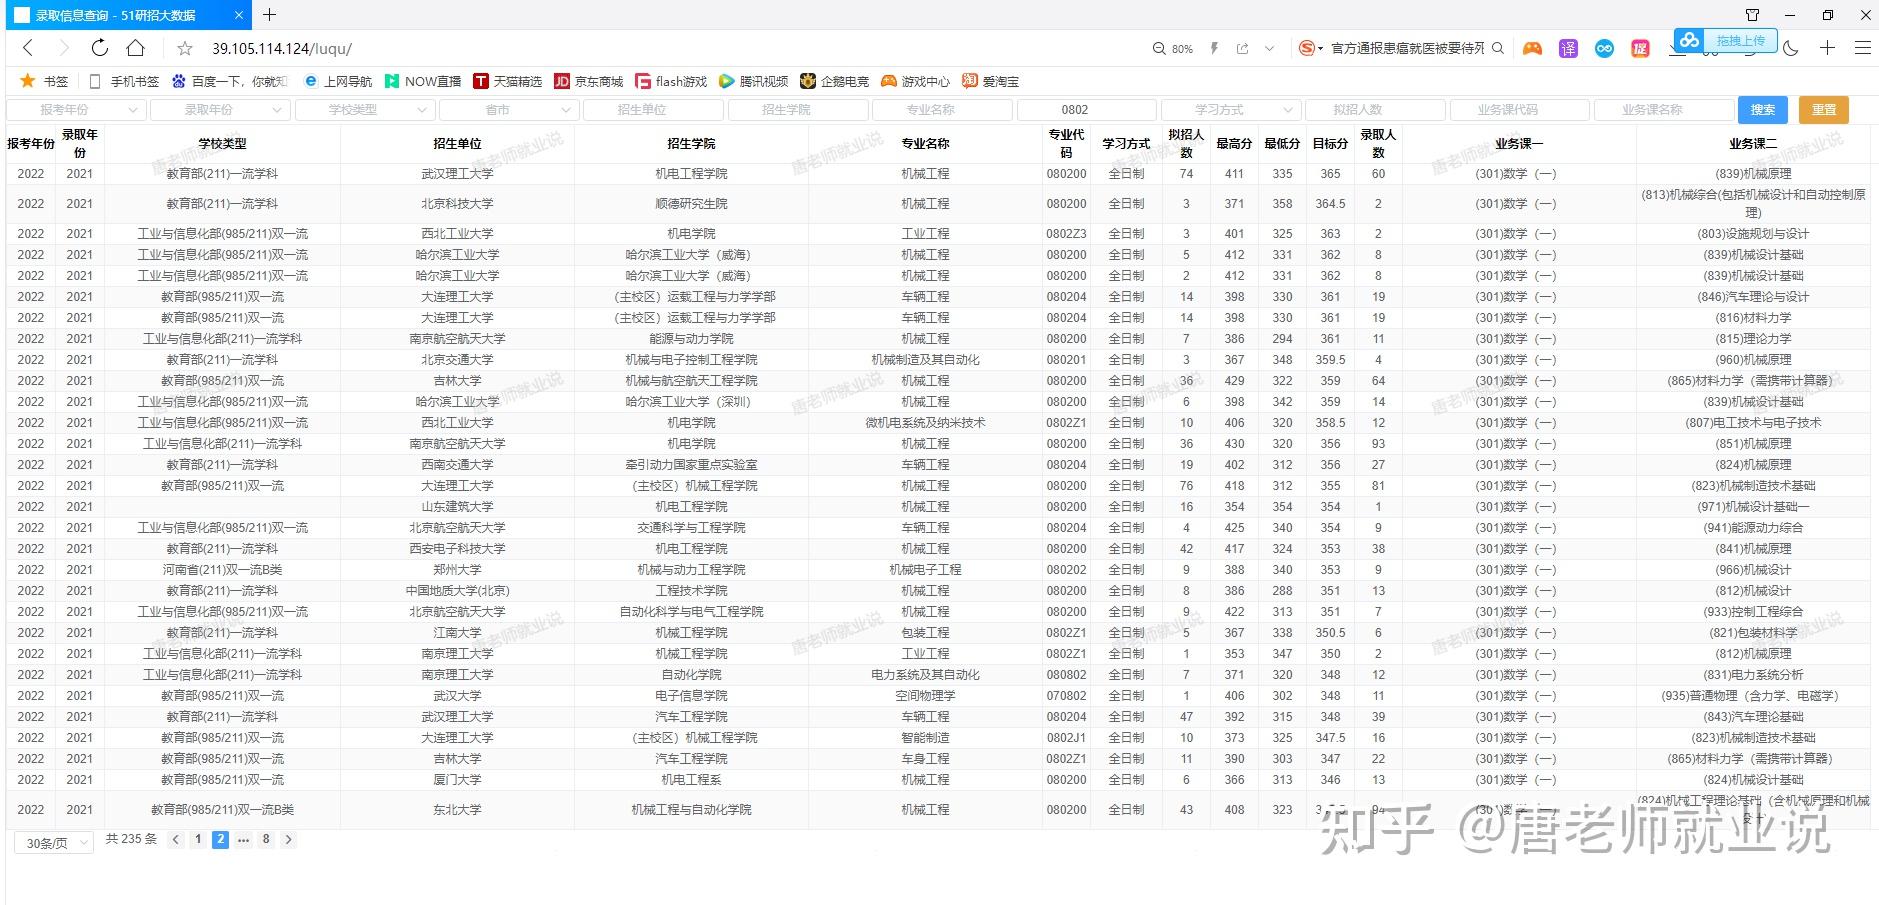This screenshot has width=1879, height=905.
Task: Open the game controller extension
Action: [1532, 48]
